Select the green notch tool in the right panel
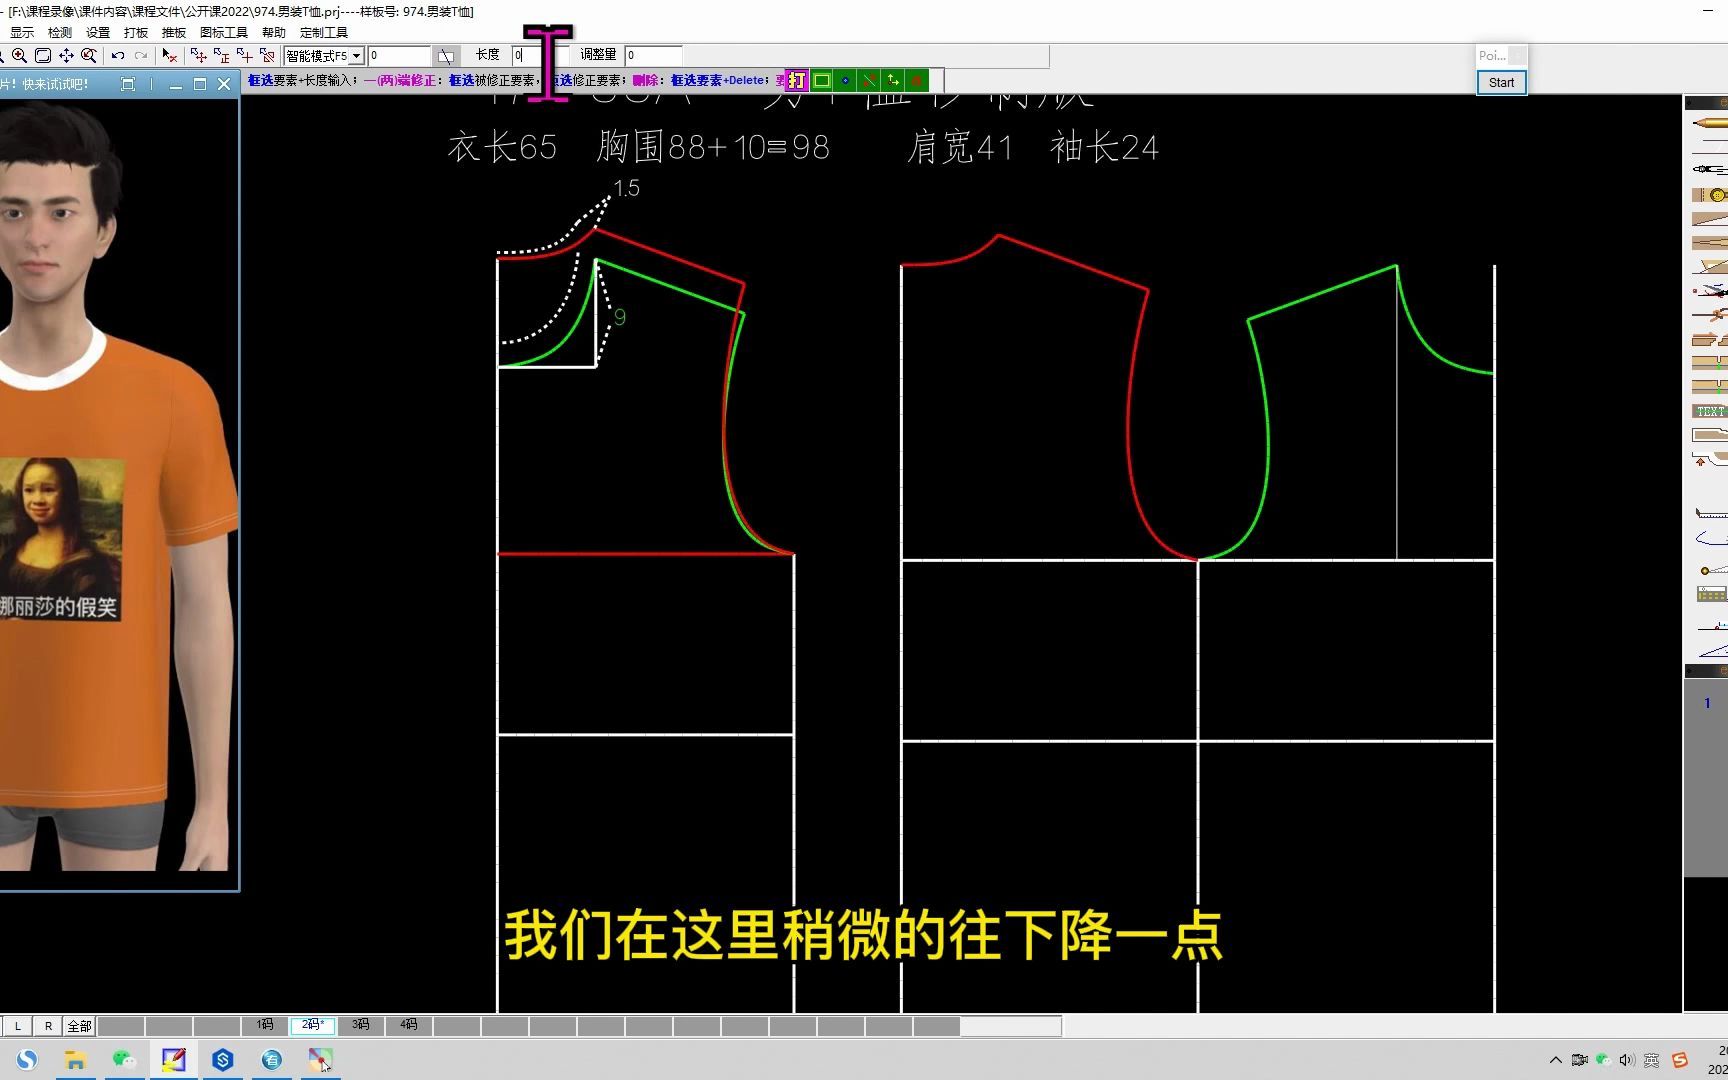This screenshot has height=1080, width=1728. point(1709,363)
